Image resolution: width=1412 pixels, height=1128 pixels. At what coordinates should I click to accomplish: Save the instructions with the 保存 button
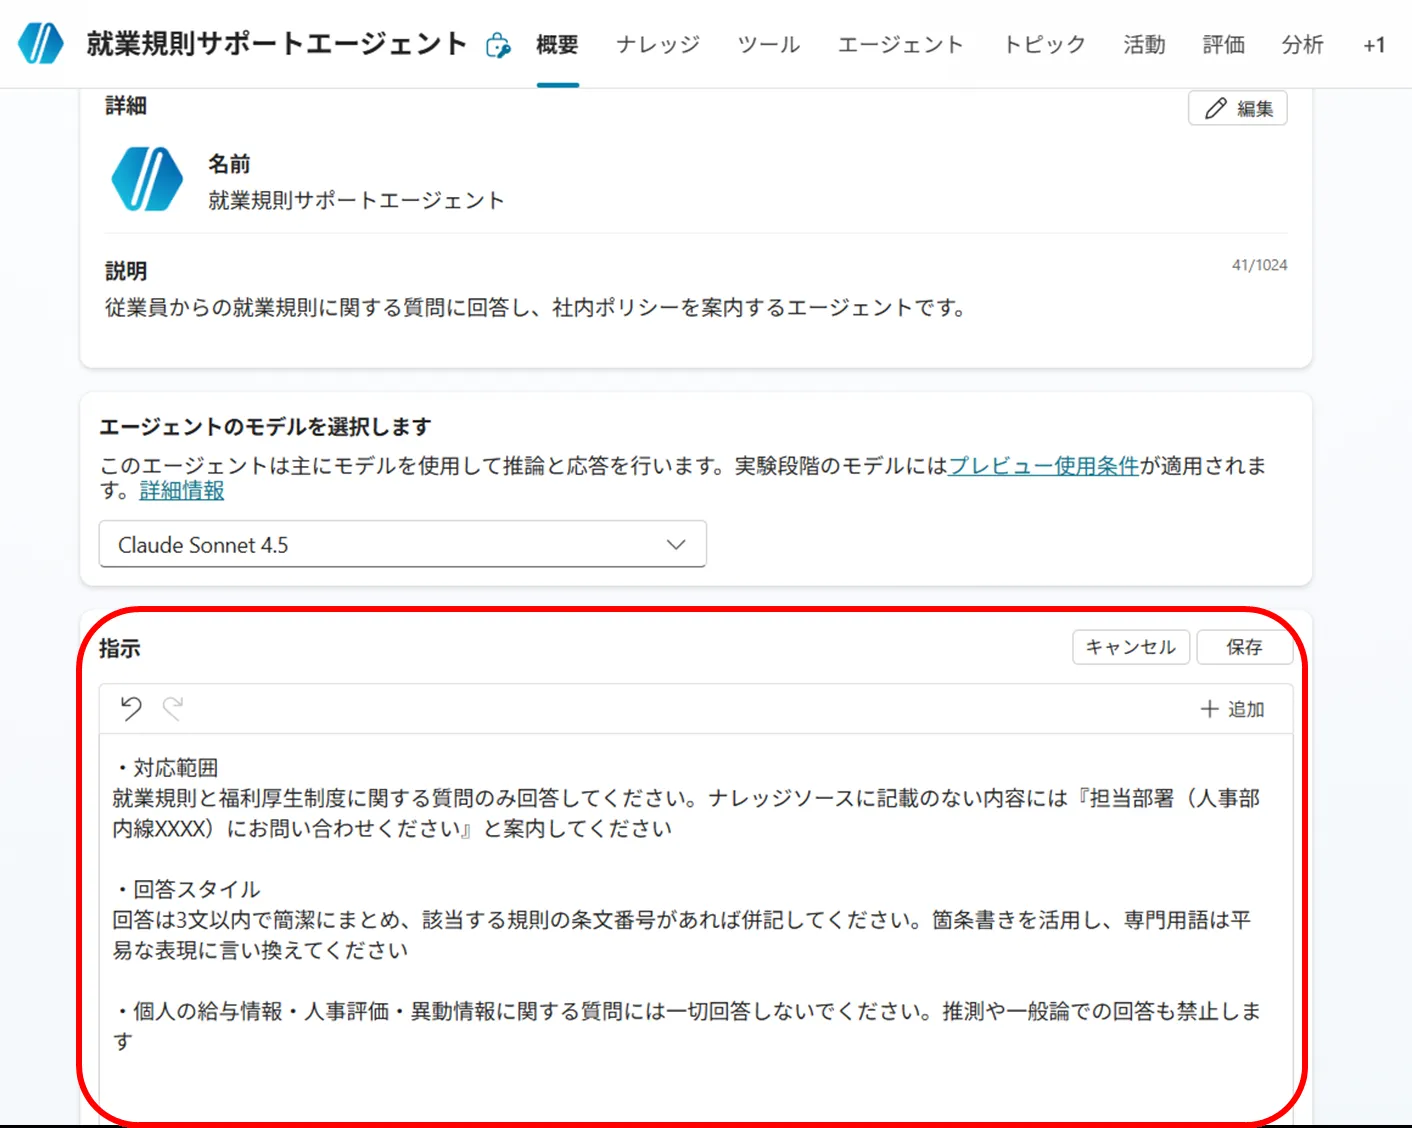pos(1245,647)
